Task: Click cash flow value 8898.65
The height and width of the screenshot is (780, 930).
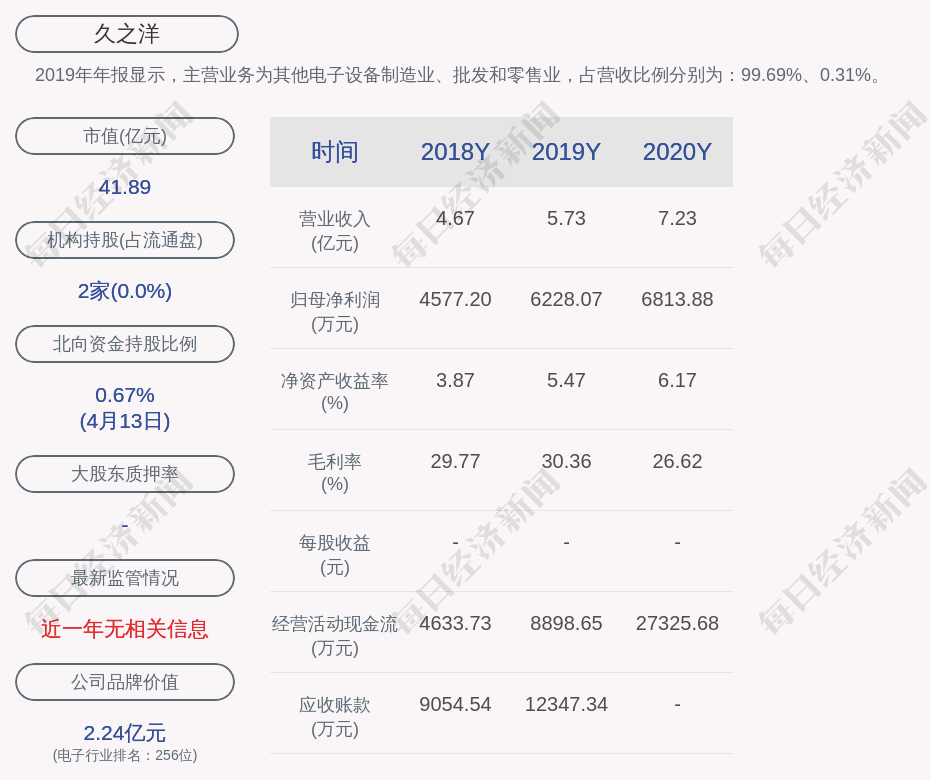Action: tap(566, 623)
